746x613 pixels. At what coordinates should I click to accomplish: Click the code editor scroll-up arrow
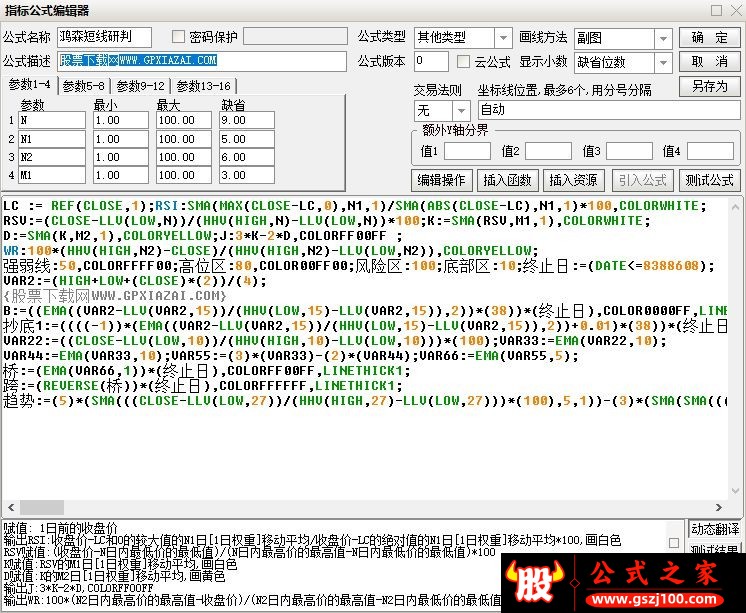pyautogui.click(x=735, y=206)
